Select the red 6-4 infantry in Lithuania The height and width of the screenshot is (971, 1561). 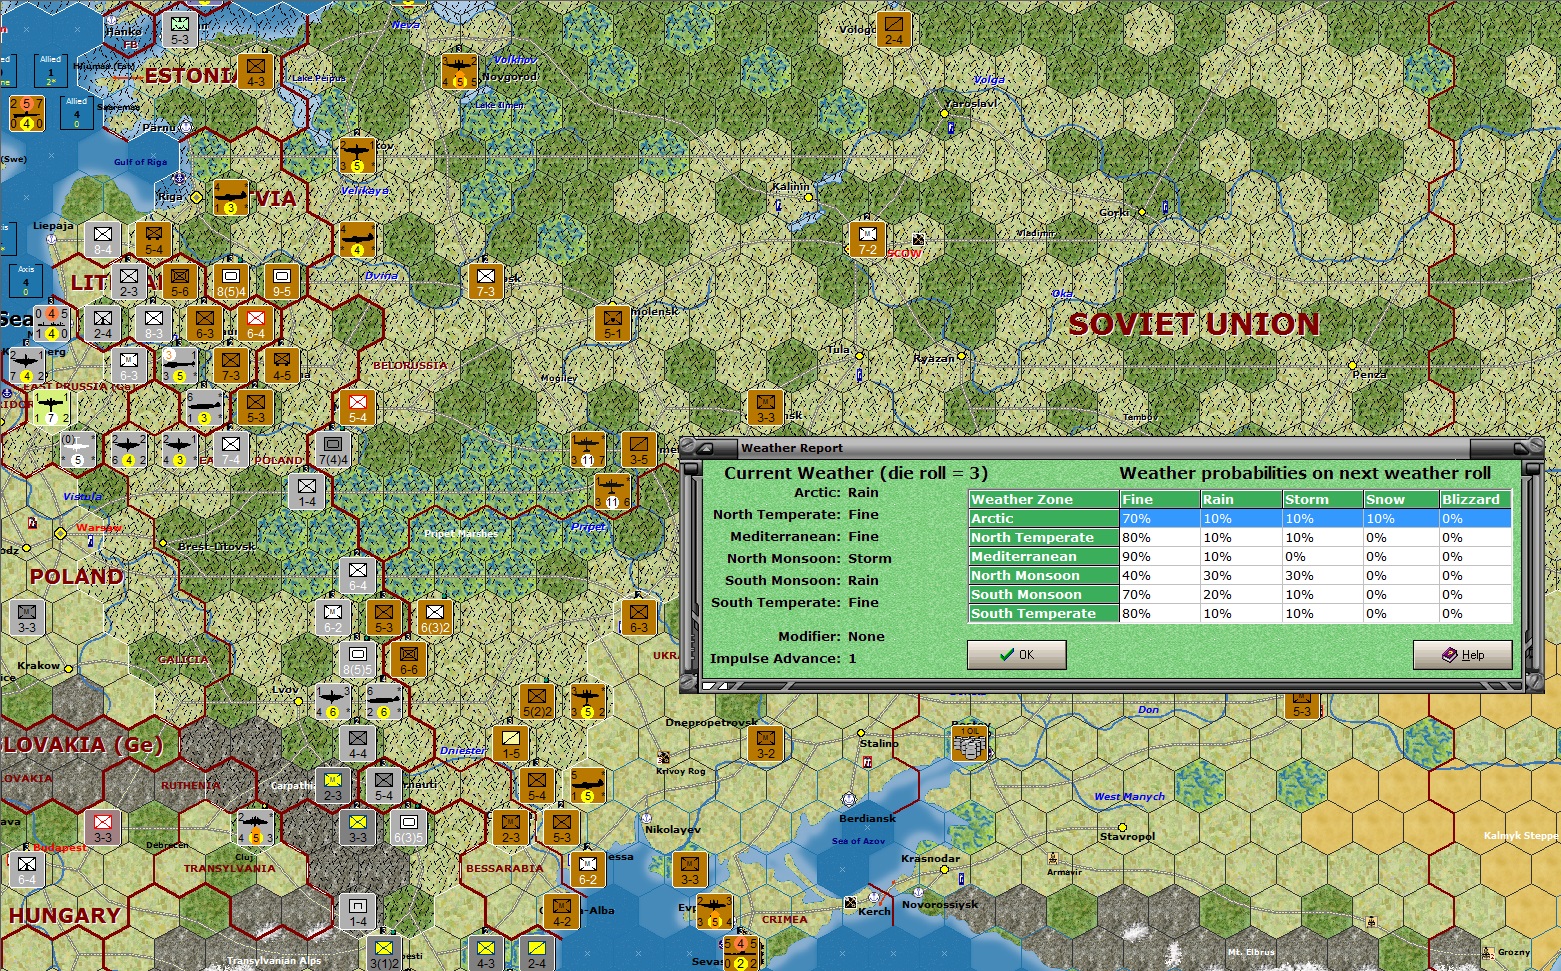coord(255,323)
